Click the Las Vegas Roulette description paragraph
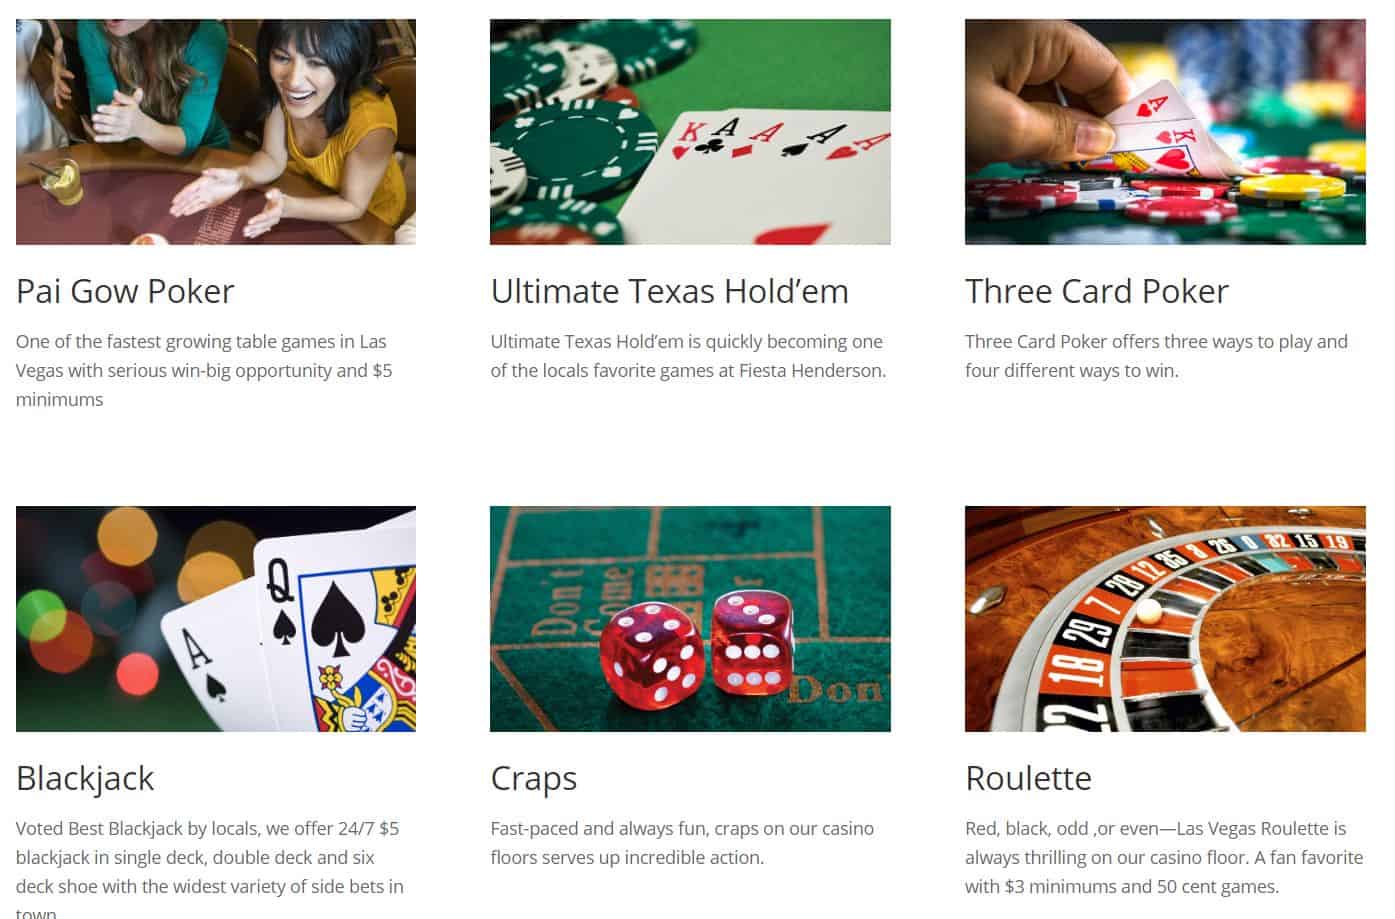 [1164, 857]
